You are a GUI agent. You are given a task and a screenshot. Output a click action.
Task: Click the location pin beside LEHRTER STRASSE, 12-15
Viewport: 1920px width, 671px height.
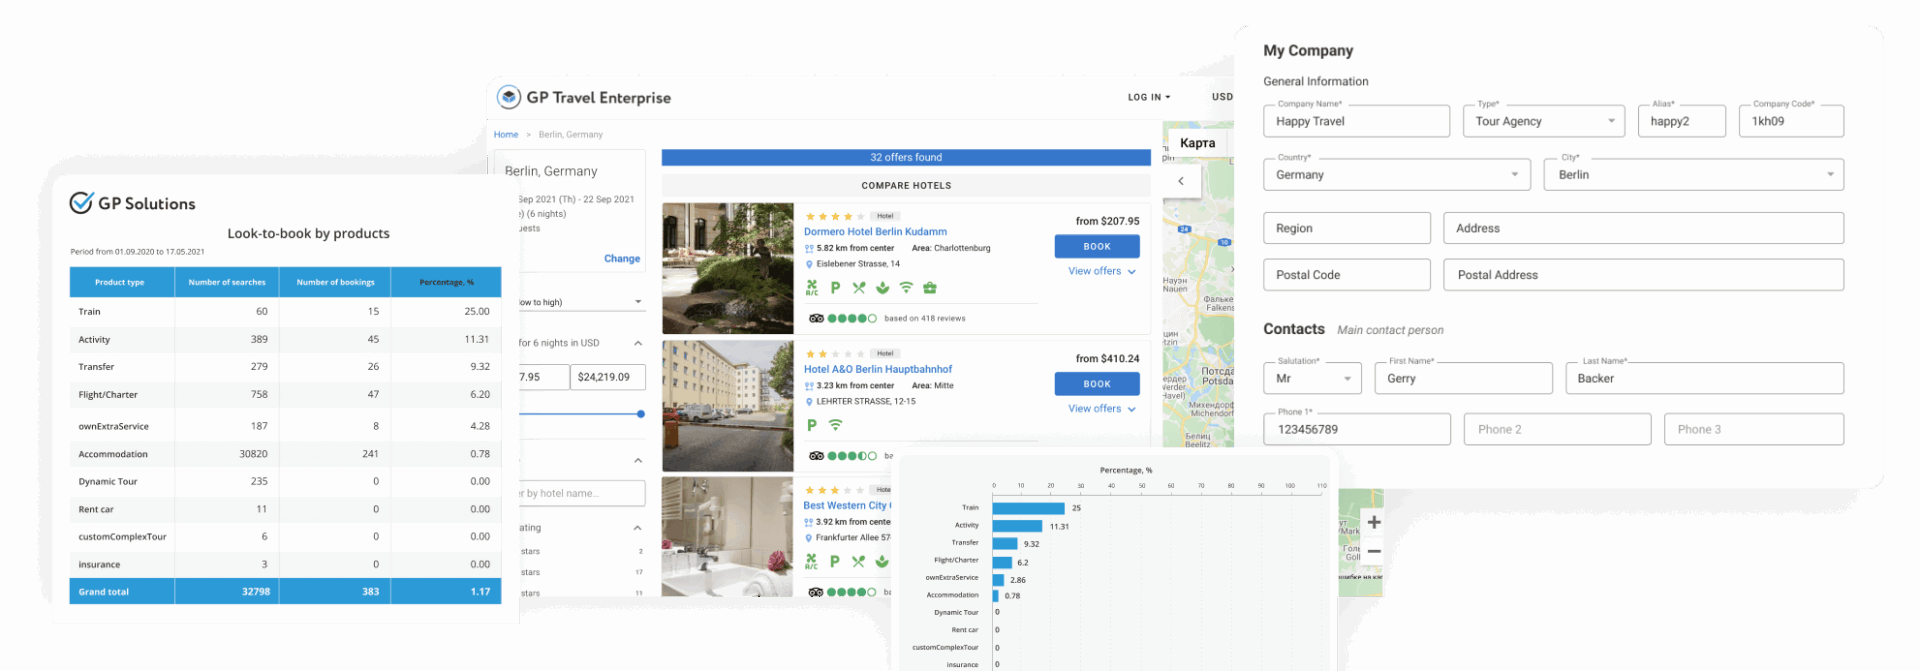[809, 402]
